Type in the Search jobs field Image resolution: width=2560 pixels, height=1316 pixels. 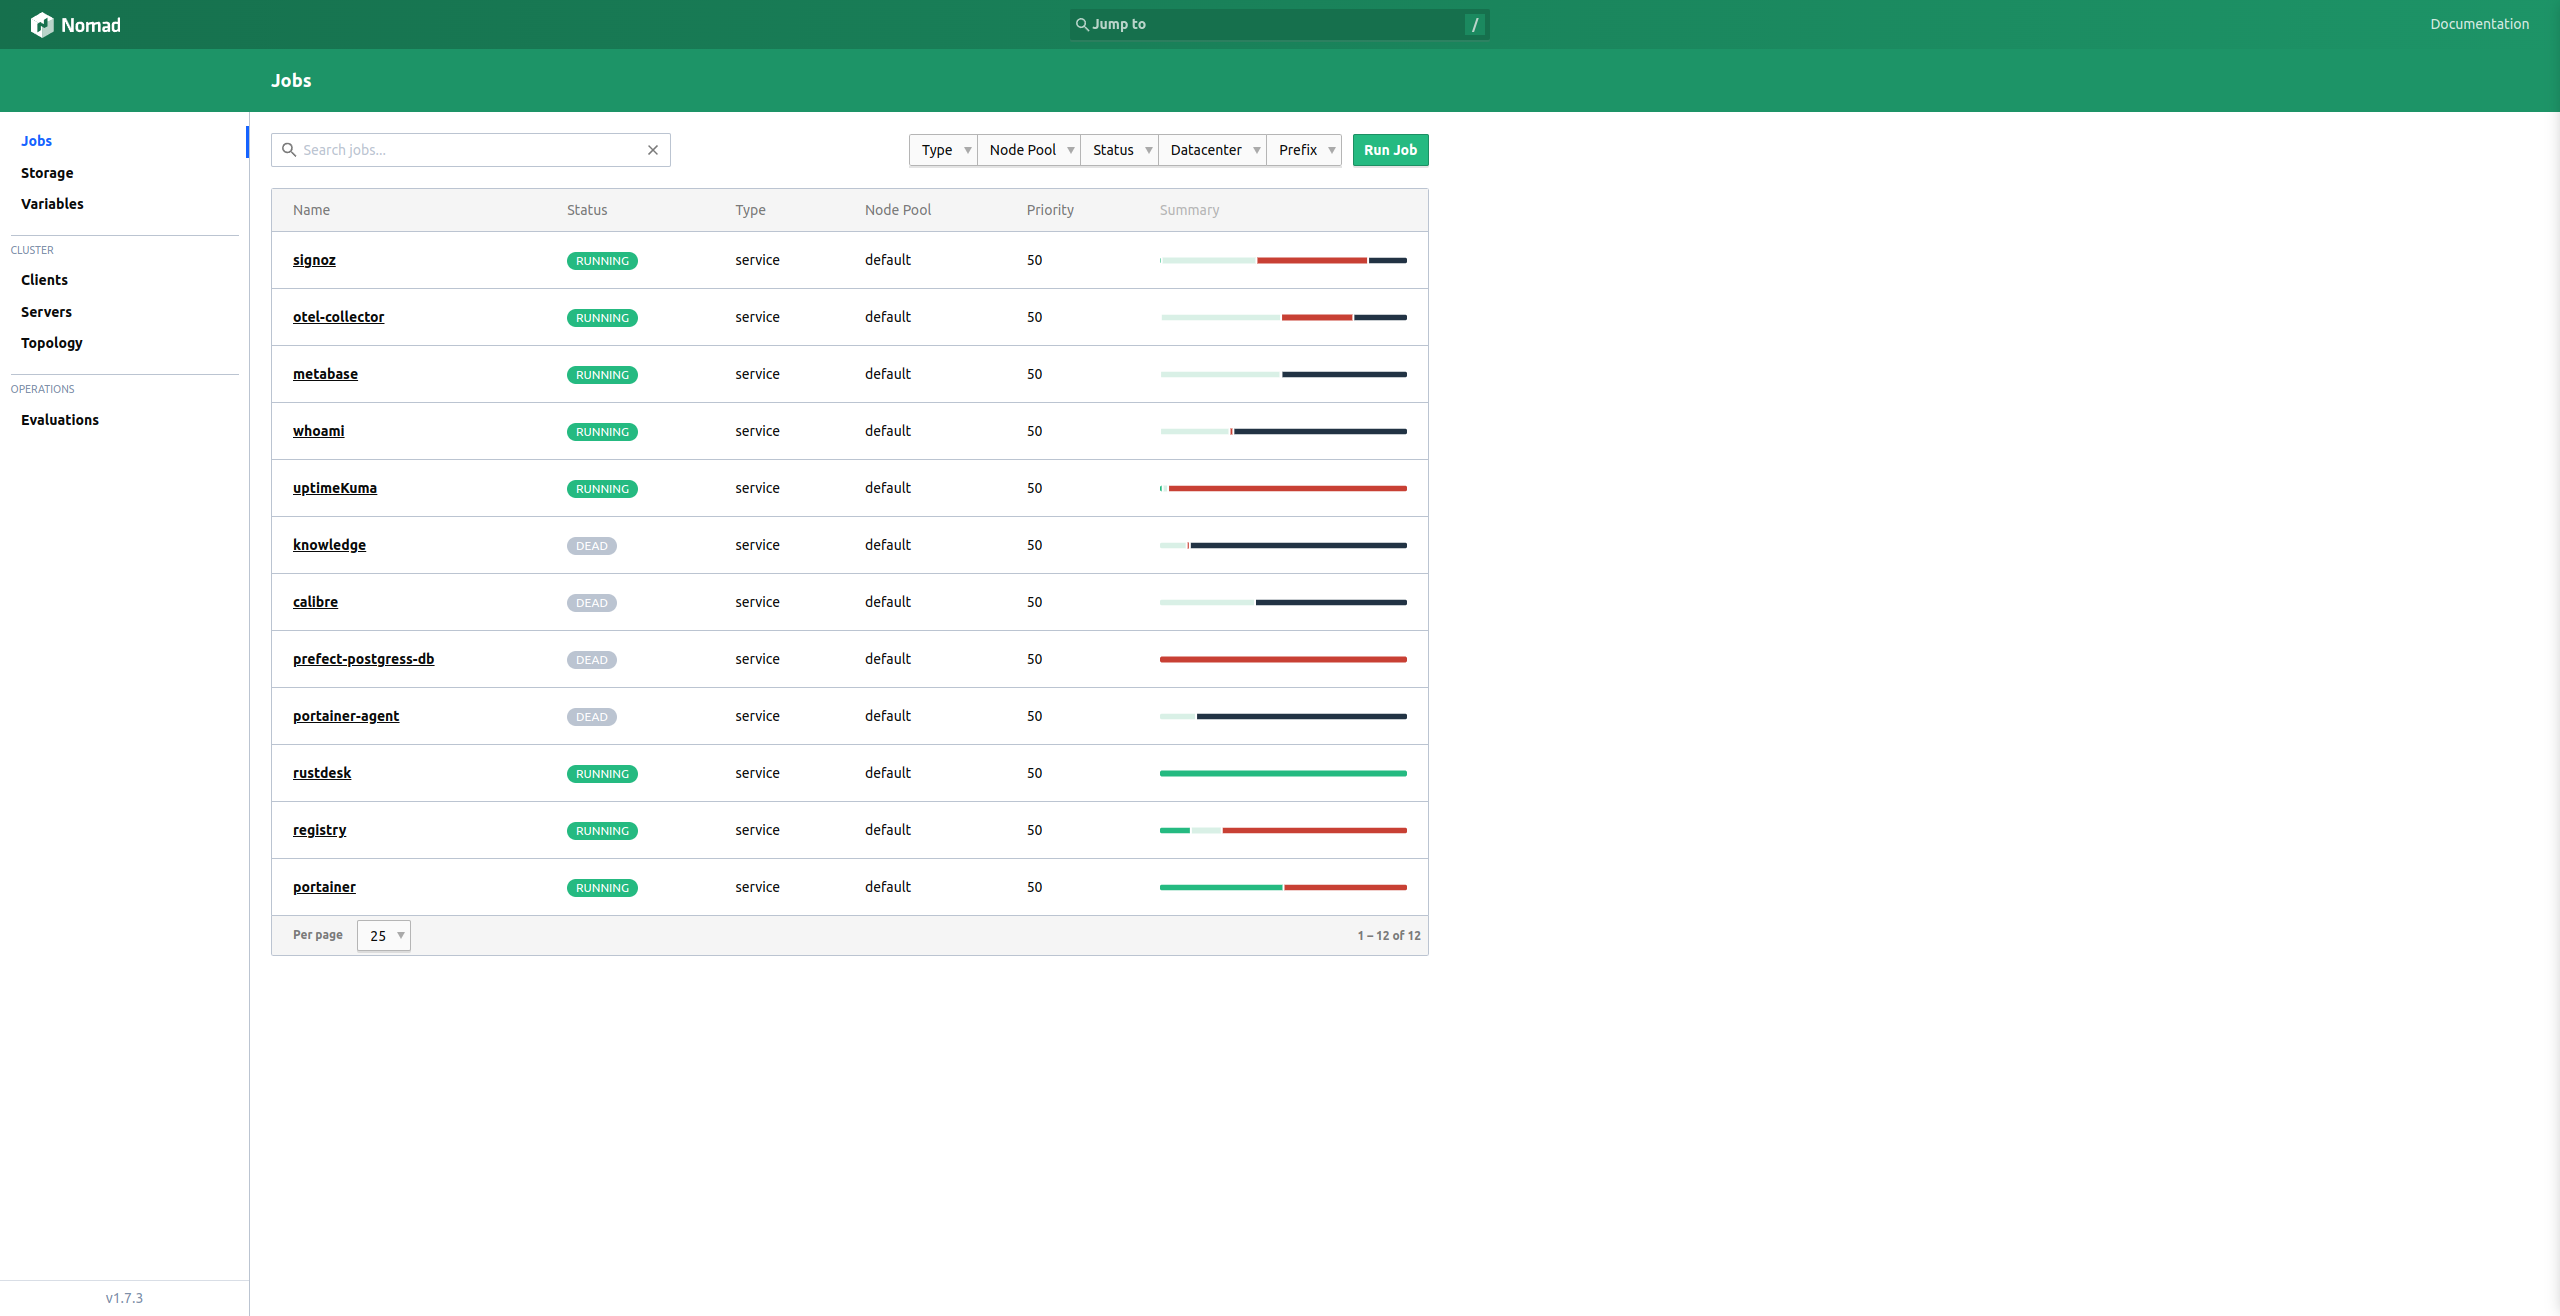click(x=470, y=150)
